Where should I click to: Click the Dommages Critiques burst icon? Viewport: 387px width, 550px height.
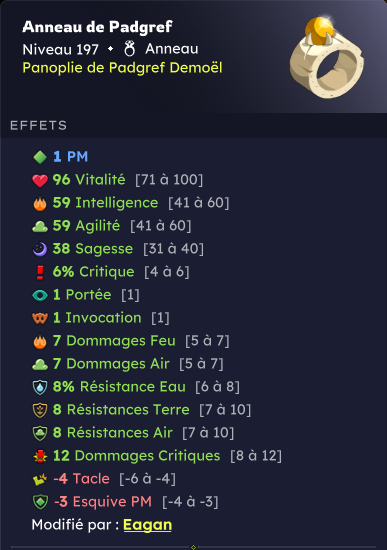(x=40, y=456)
